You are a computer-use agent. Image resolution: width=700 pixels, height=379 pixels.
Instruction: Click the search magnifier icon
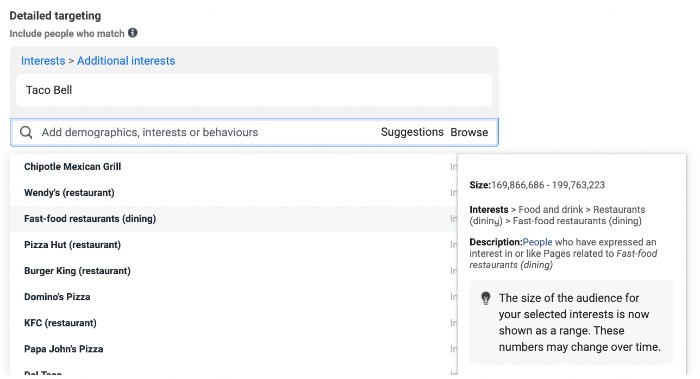coord(26,132)
